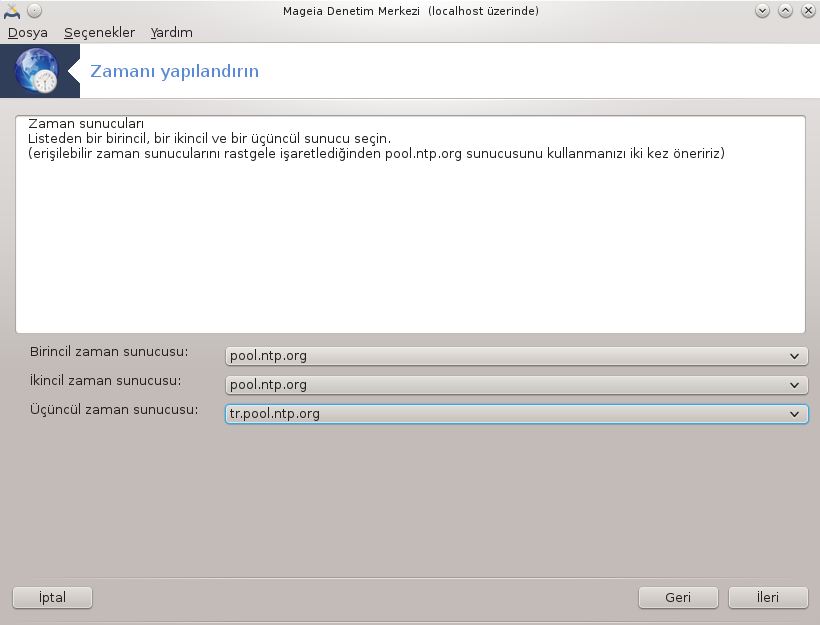The width and height of the screenshot is (820, 625).
Task: Click the Mageia app icon in title bar
Action: click(x=12, y=11)
